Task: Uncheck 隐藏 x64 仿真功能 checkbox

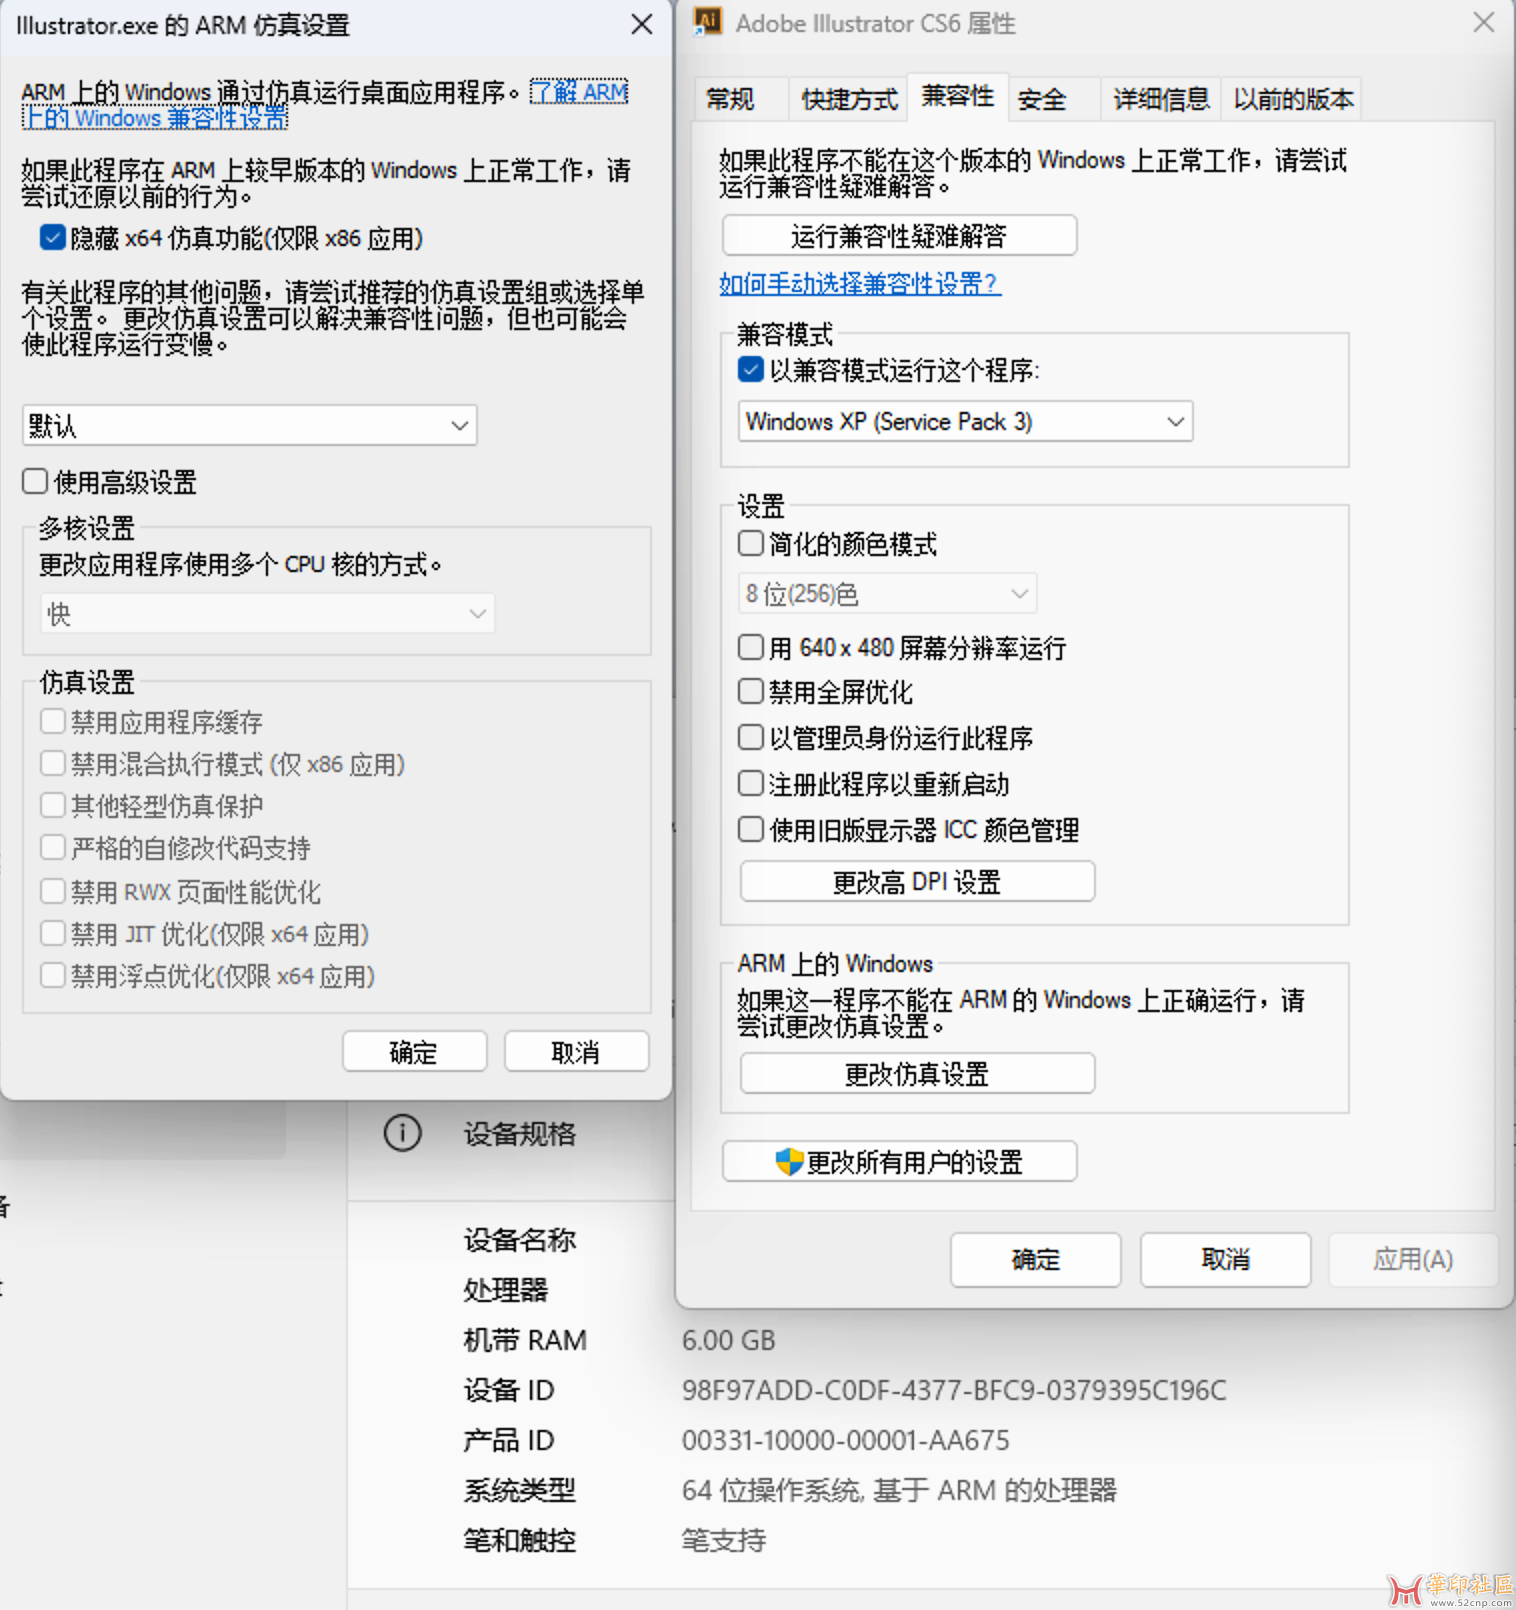Action: click(52, 238)
